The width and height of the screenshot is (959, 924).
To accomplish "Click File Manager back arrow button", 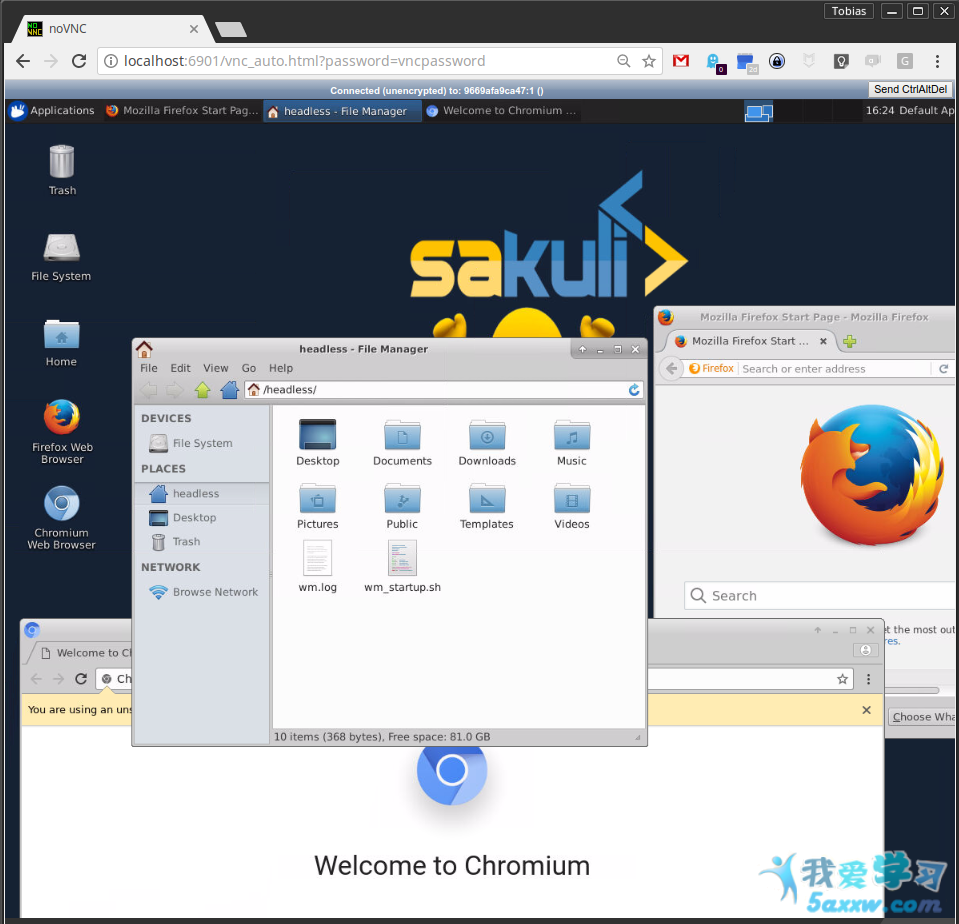I will [x=149, y=390].
